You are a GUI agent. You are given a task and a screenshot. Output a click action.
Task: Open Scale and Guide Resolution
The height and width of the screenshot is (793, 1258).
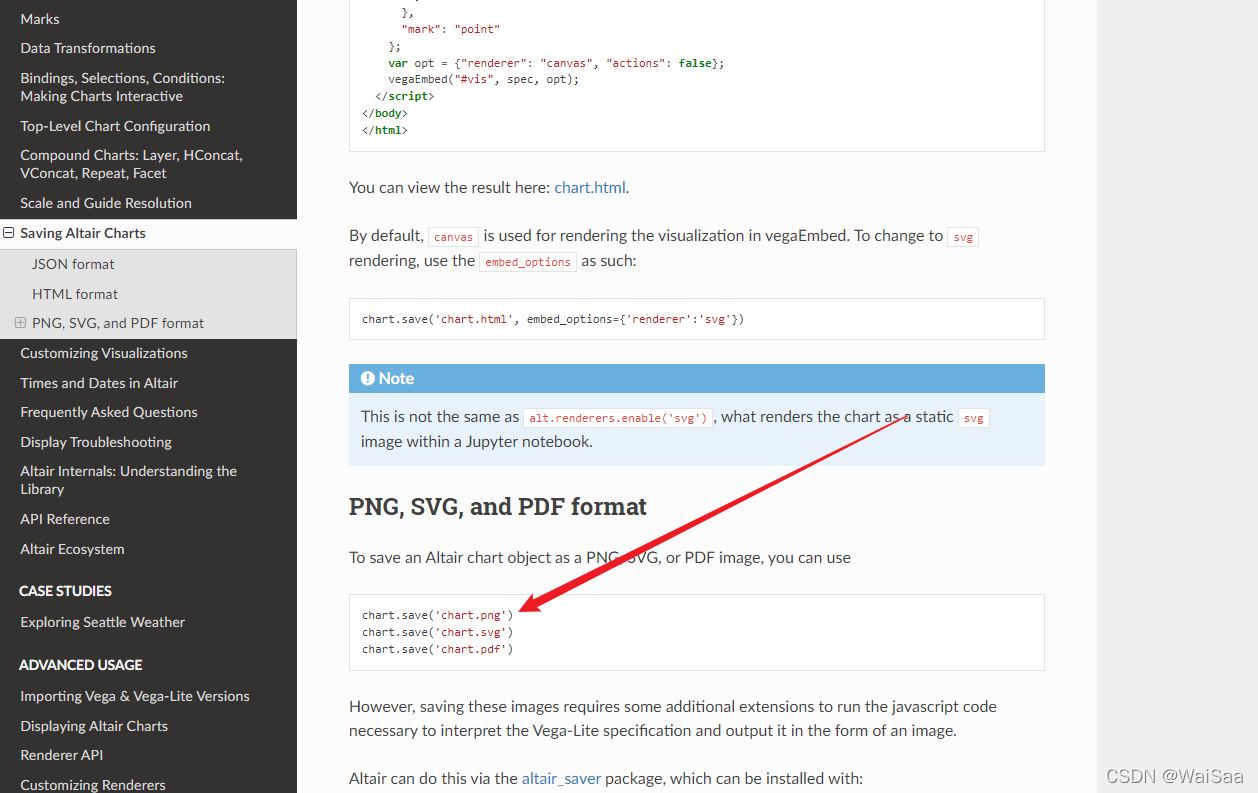click(106, 203)
